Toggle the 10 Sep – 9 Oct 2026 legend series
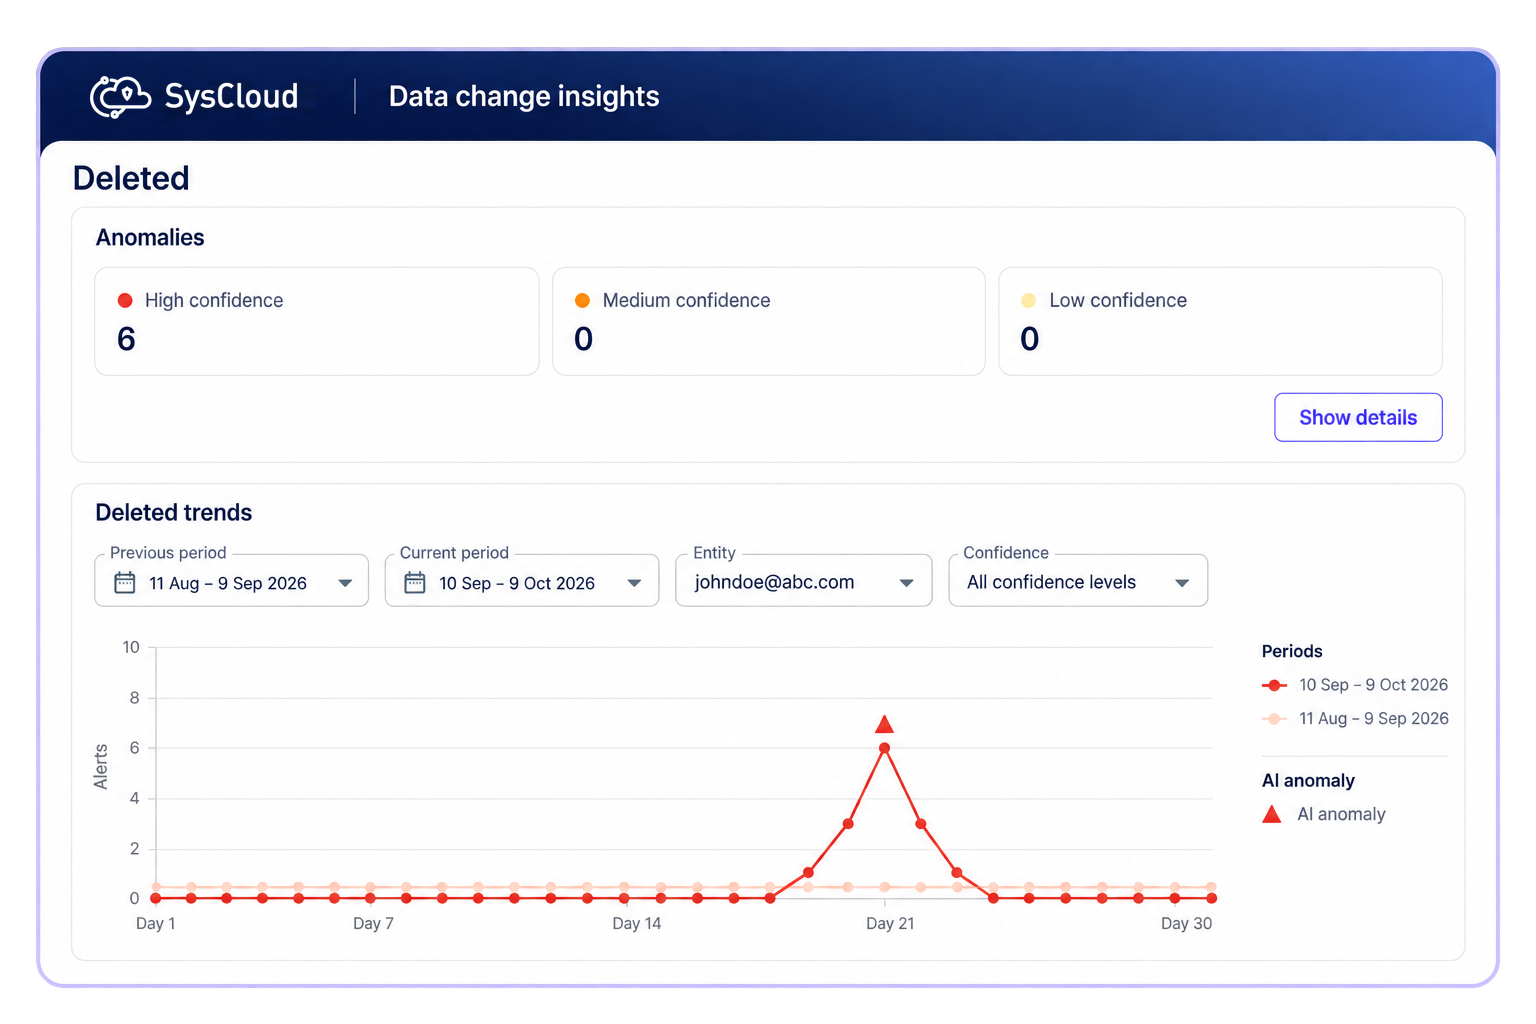1536x1024 pixels. pos(1355,685)
